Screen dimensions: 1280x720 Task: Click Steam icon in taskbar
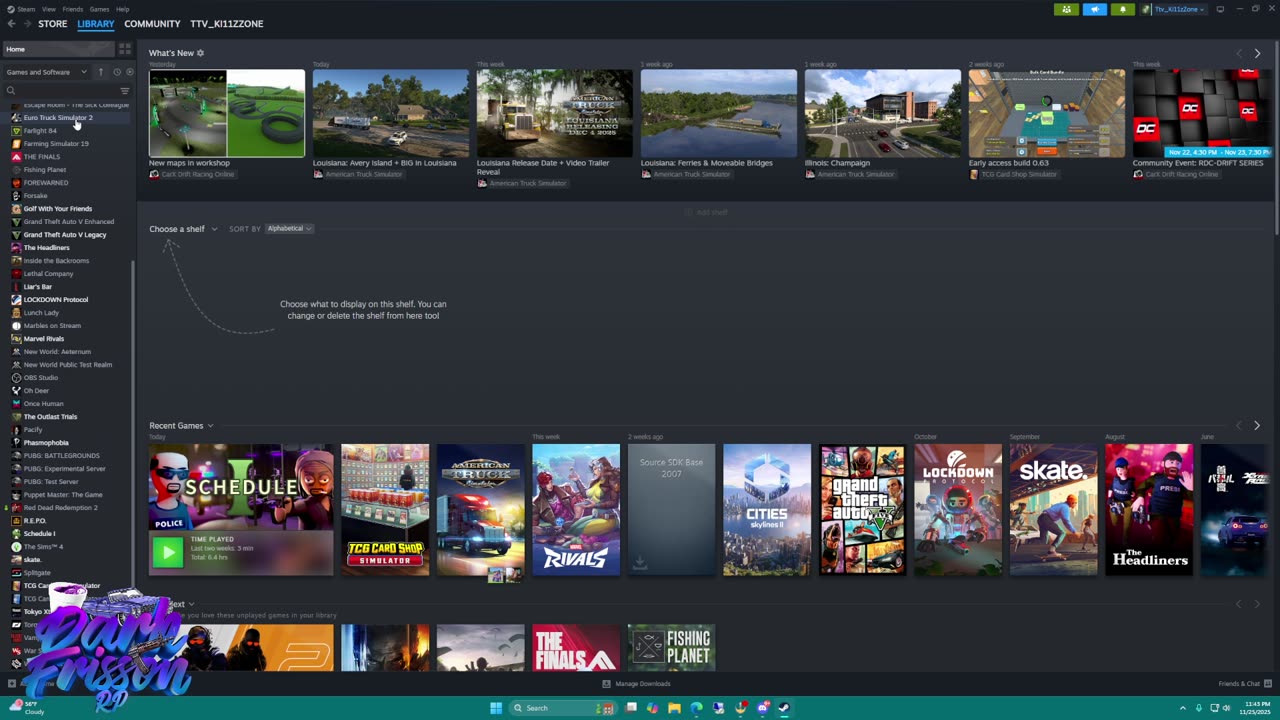(784, 708)
